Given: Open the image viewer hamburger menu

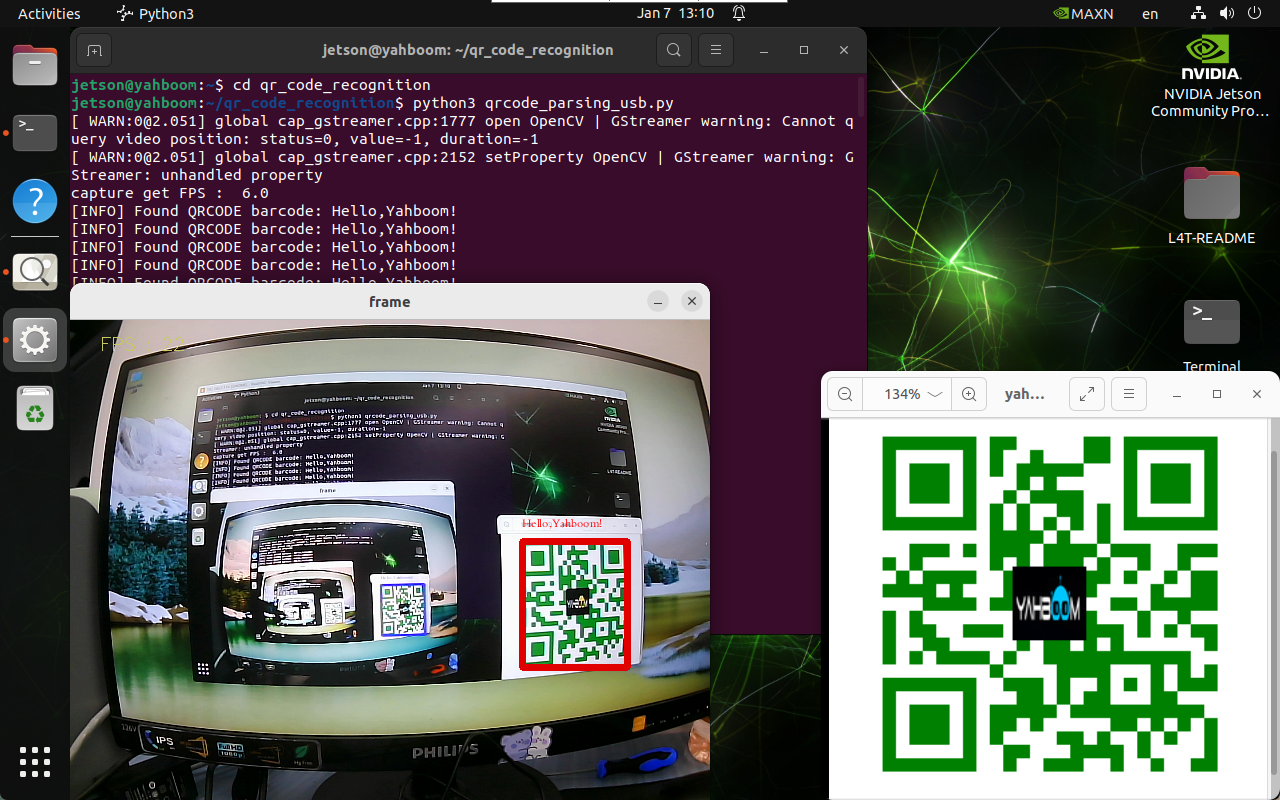Looking at the screenshot, I should point(1129,394).
